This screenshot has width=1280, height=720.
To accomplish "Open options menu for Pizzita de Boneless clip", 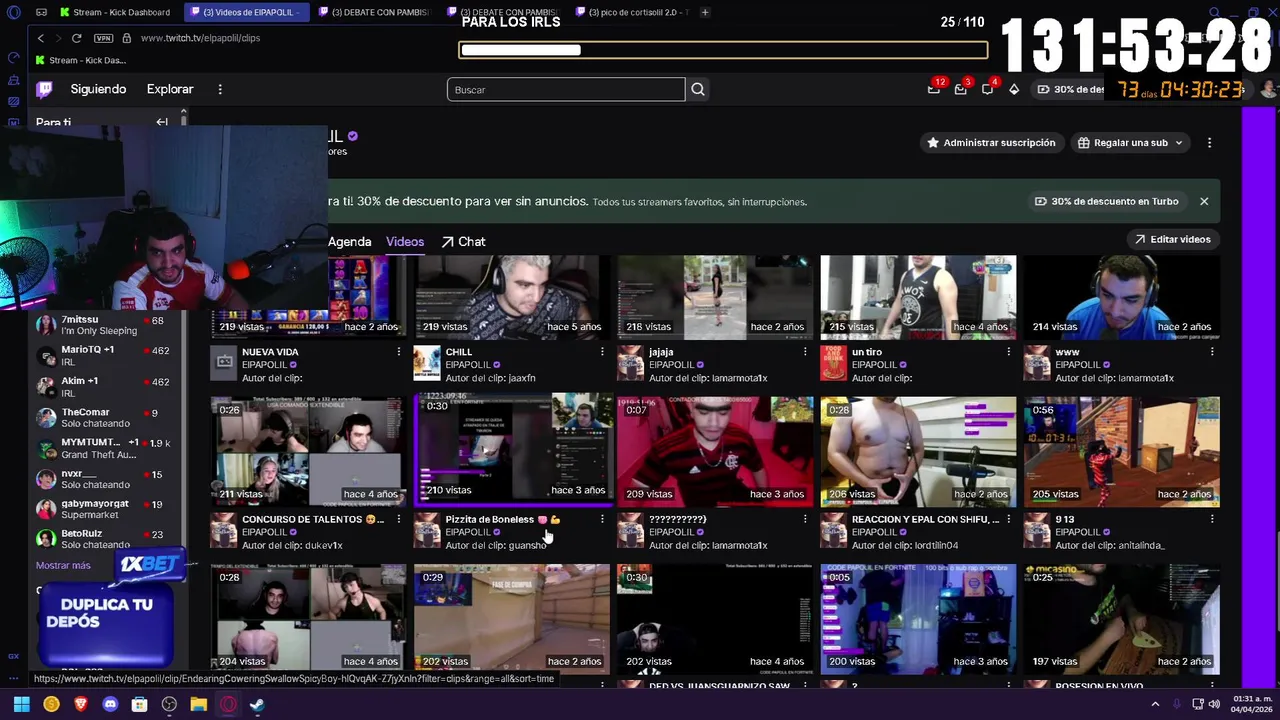I will coord(602,519).
